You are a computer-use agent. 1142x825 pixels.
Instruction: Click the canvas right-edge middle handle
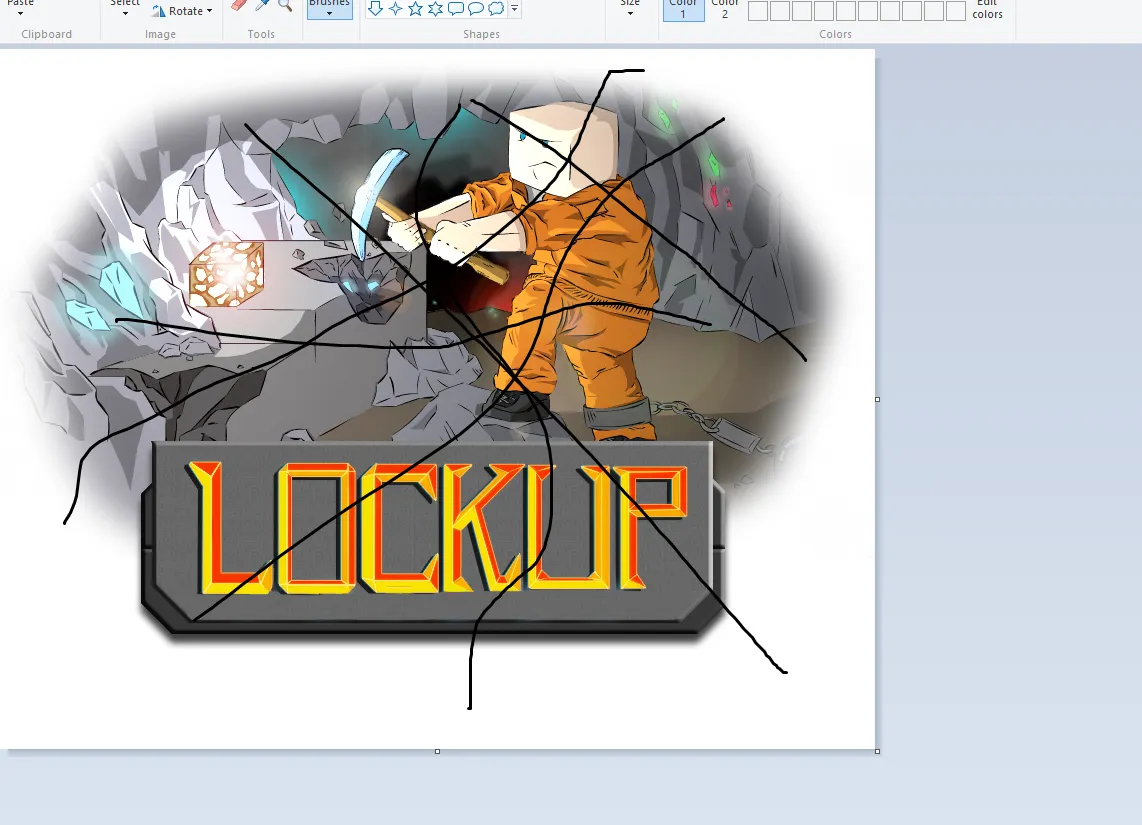[x=878, y=399]
